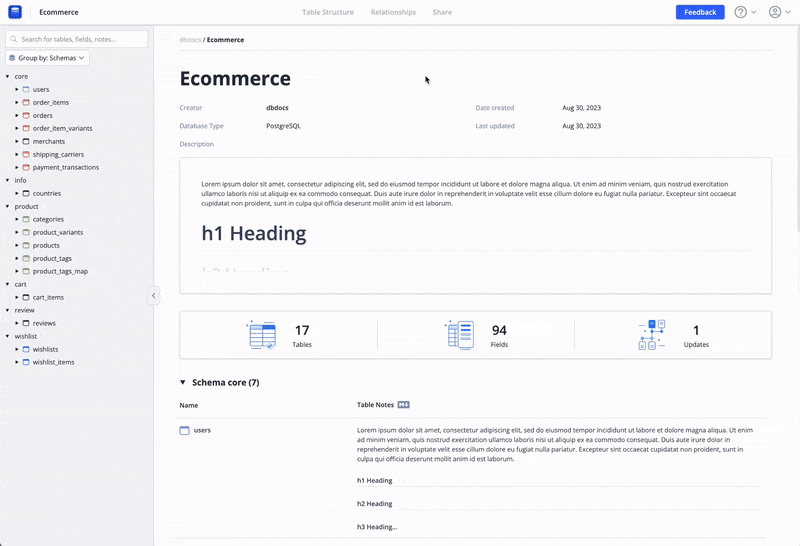Click the page vertical scrollbar
This screenshot has height=546, width=800.
click(796, 130)
